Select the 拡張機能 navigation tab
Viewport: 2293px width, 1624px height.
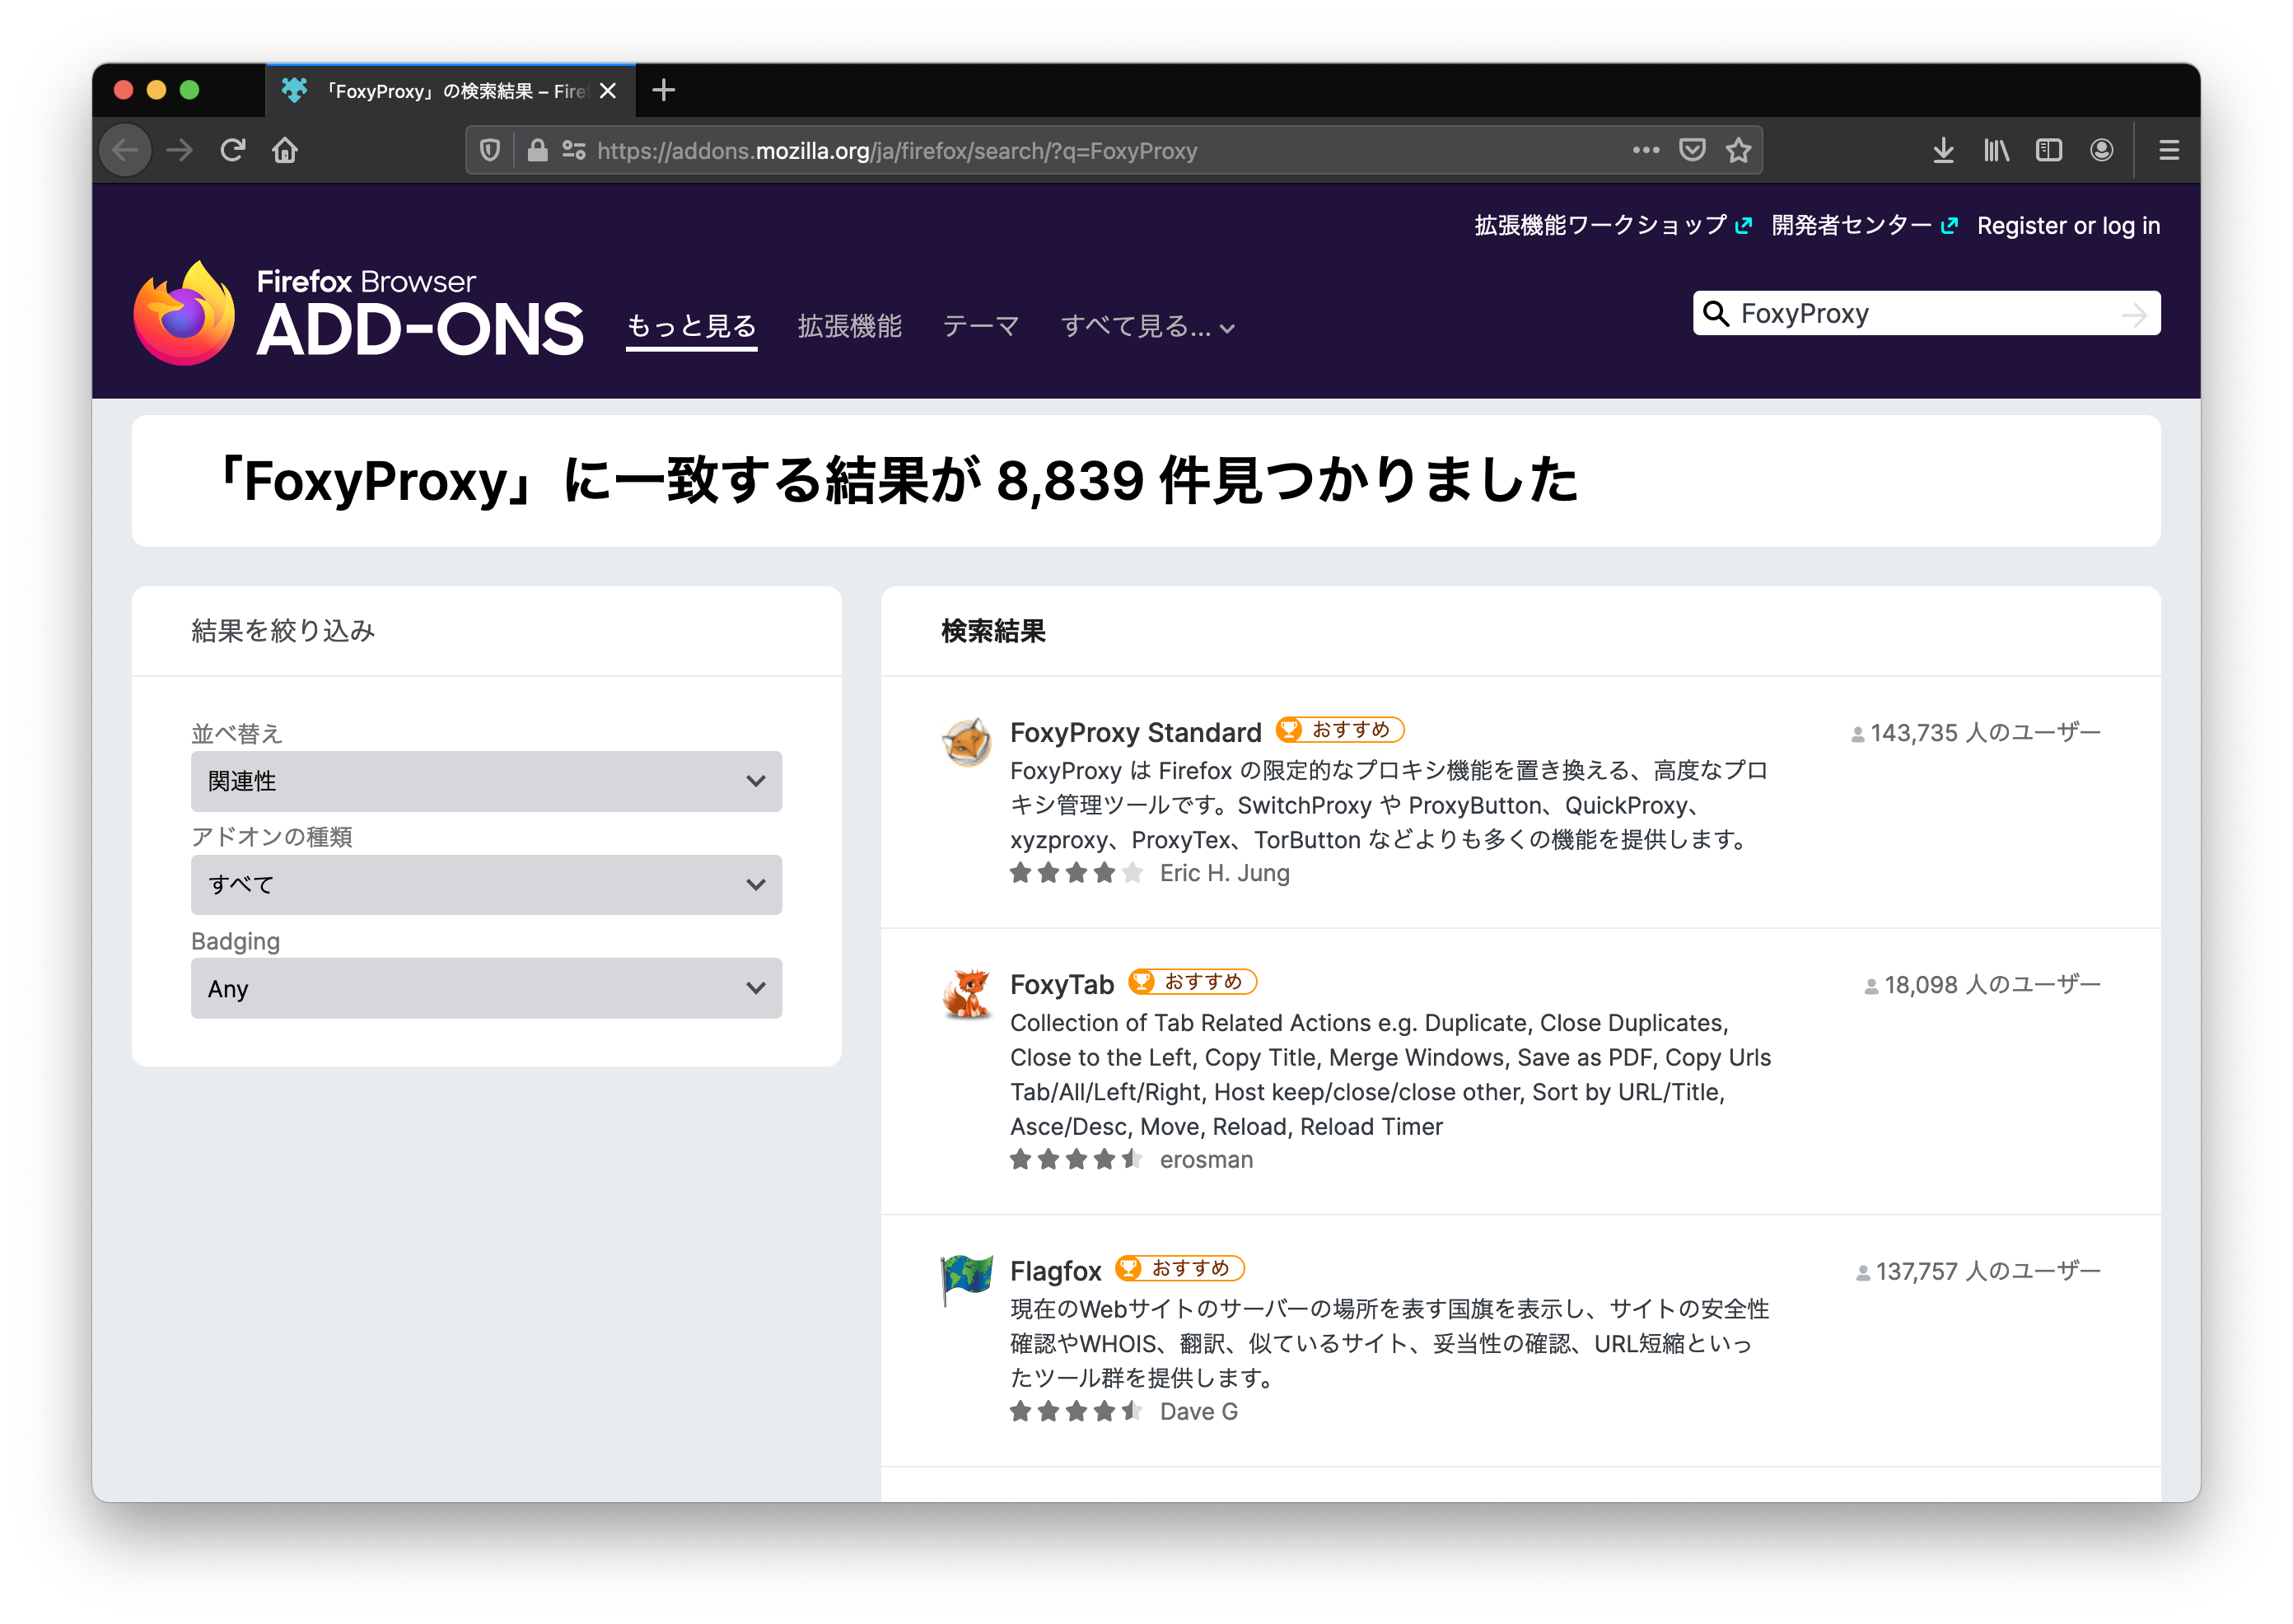(850, 327)
